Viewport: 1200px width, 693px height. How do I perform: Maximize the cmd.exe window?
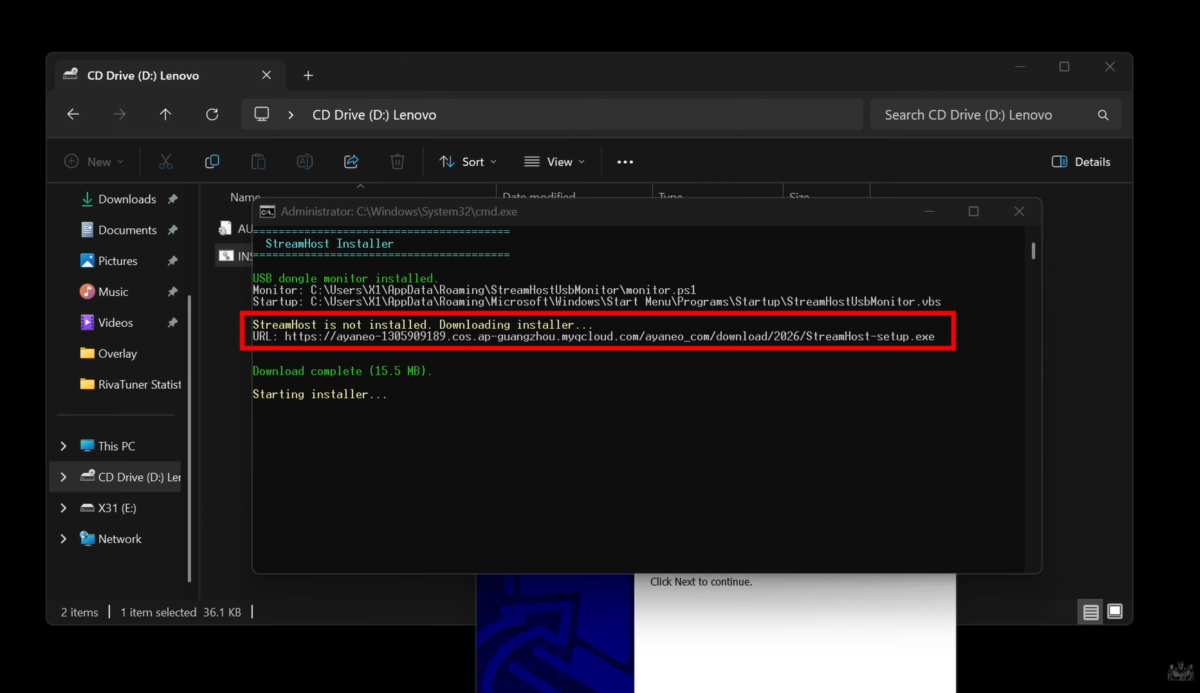(974, 211)
